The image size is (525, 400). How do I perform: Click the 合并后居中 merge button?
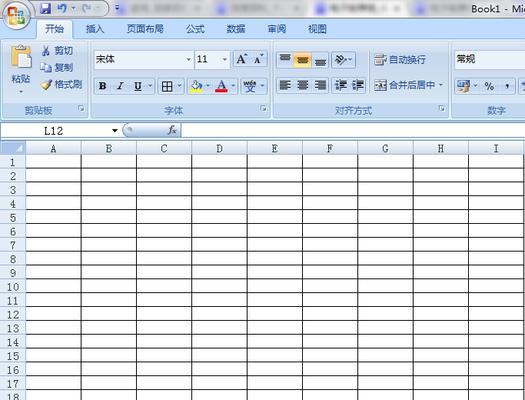pos(408,85)
